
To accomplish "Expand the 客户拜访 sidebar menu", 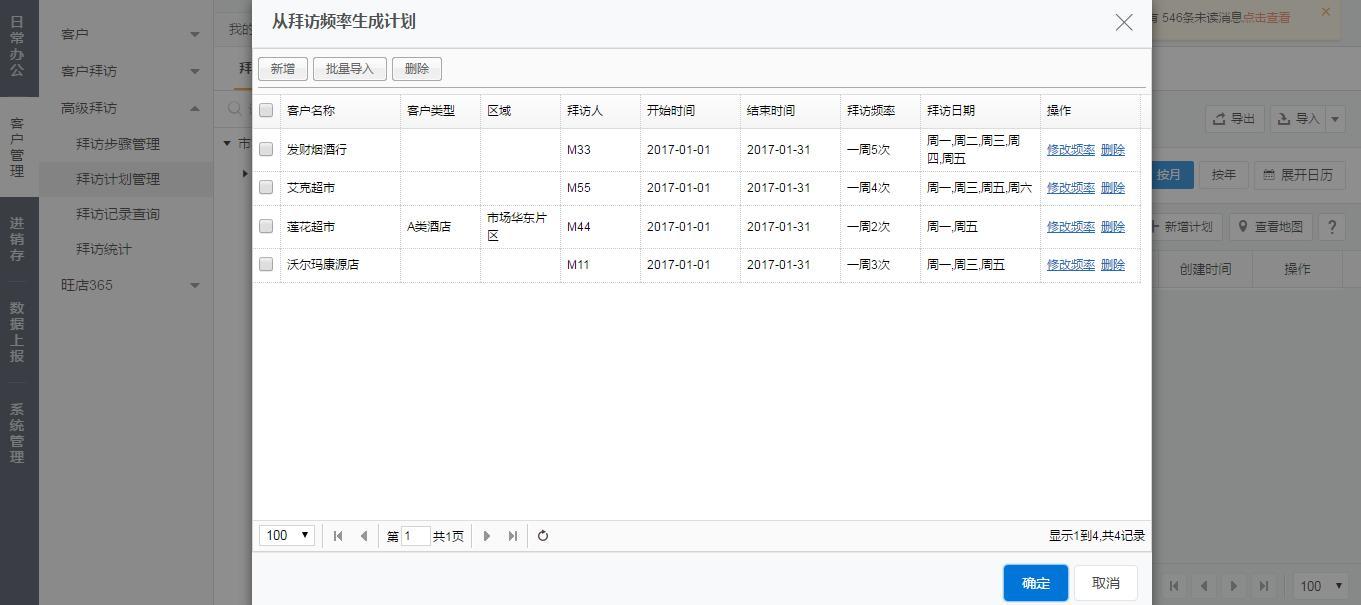I will click(128, 71).
